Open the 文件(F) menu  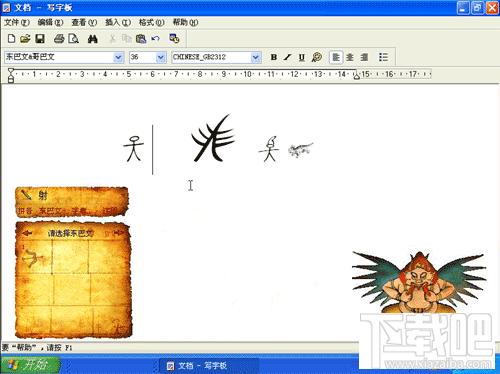click(17, 23)
